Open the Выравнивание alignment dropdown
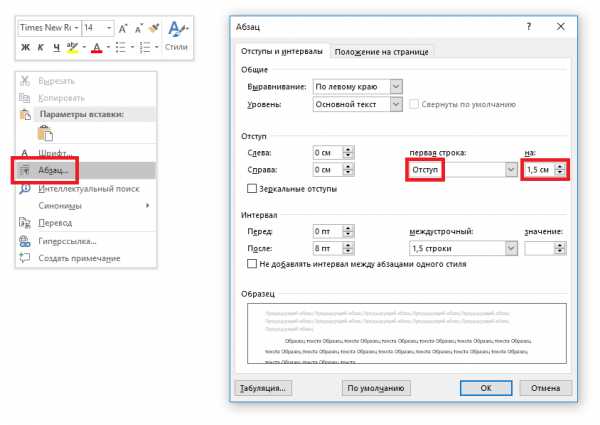The width and height of the screenshot is (600, 425). coord(396,87)
